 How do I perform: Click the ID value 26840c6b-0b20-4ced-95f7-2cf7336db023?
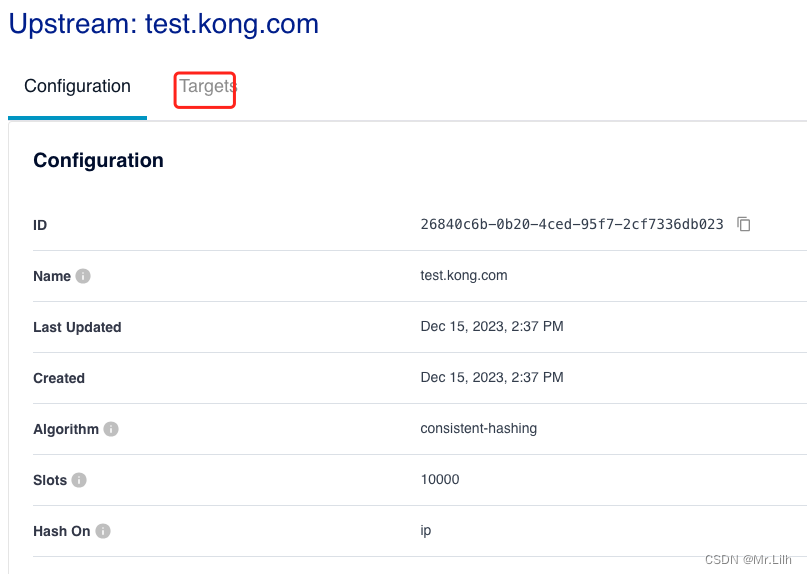pyautogui.click(x=572, y=224)
